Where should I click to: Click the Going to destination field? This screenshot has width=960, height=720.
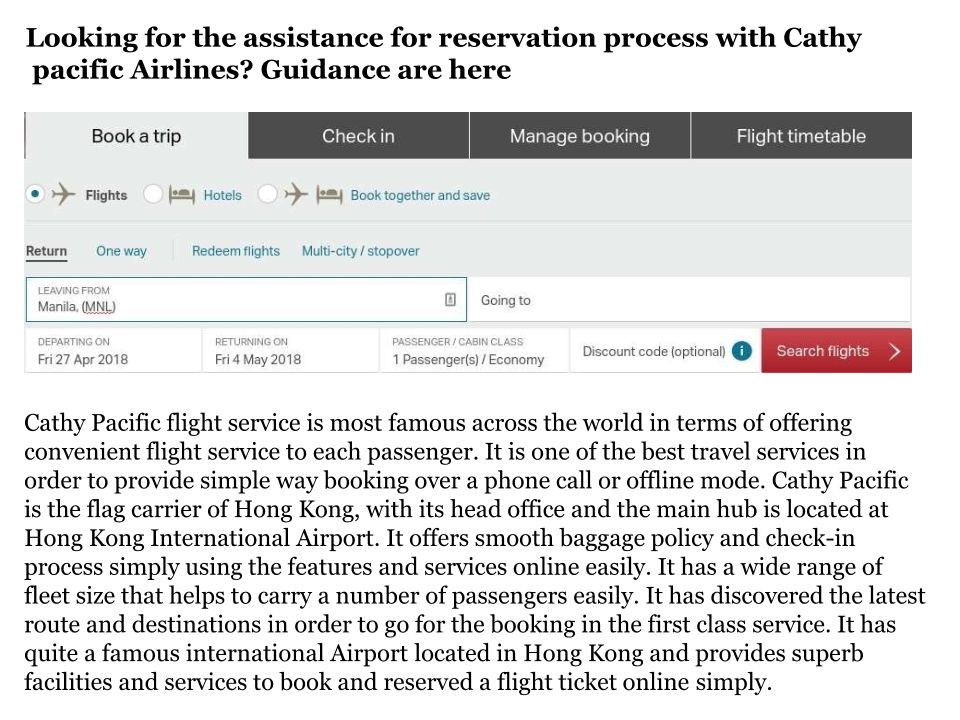[x=690, y=300]
